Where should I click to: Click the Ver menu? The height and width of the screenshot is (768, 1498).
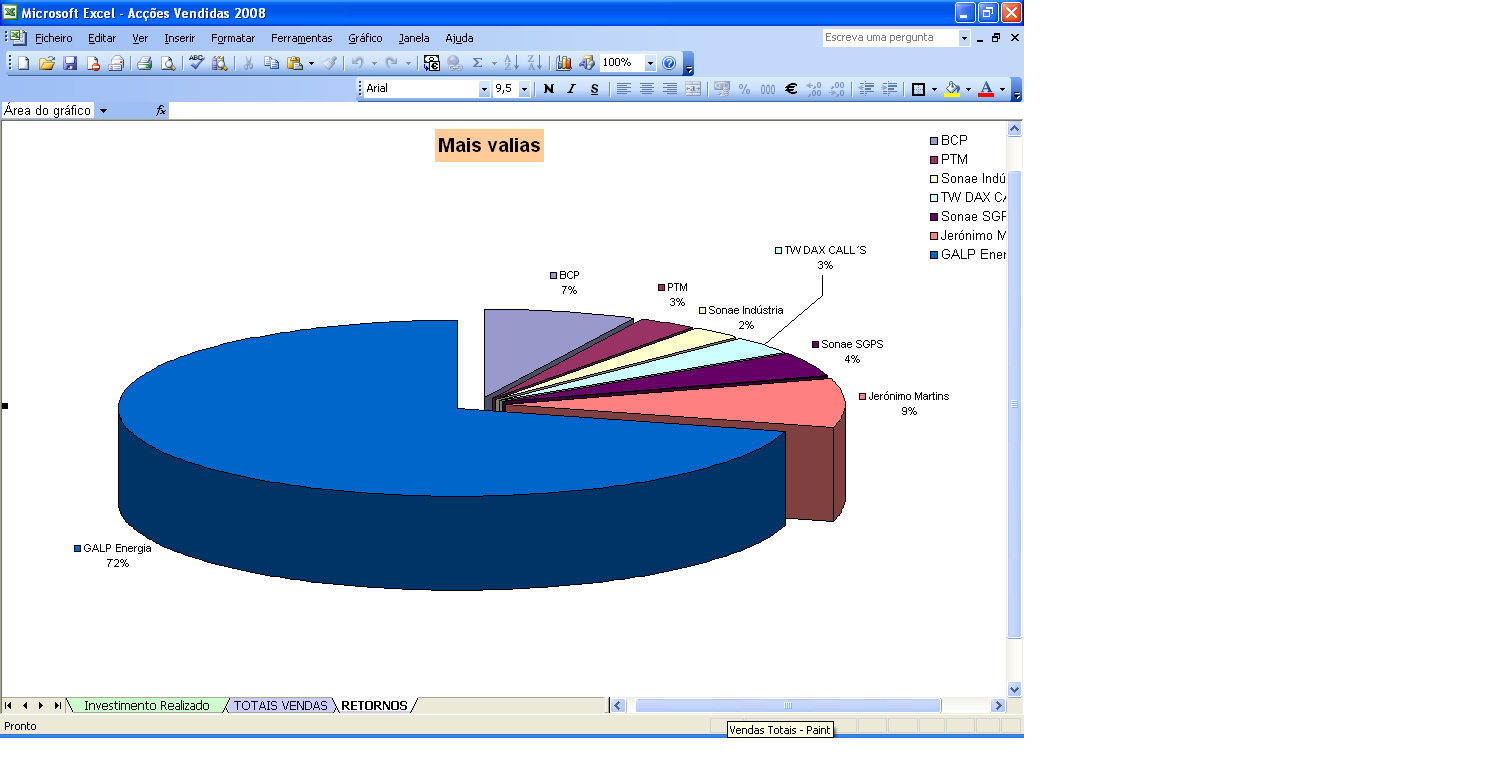[140, 38]
